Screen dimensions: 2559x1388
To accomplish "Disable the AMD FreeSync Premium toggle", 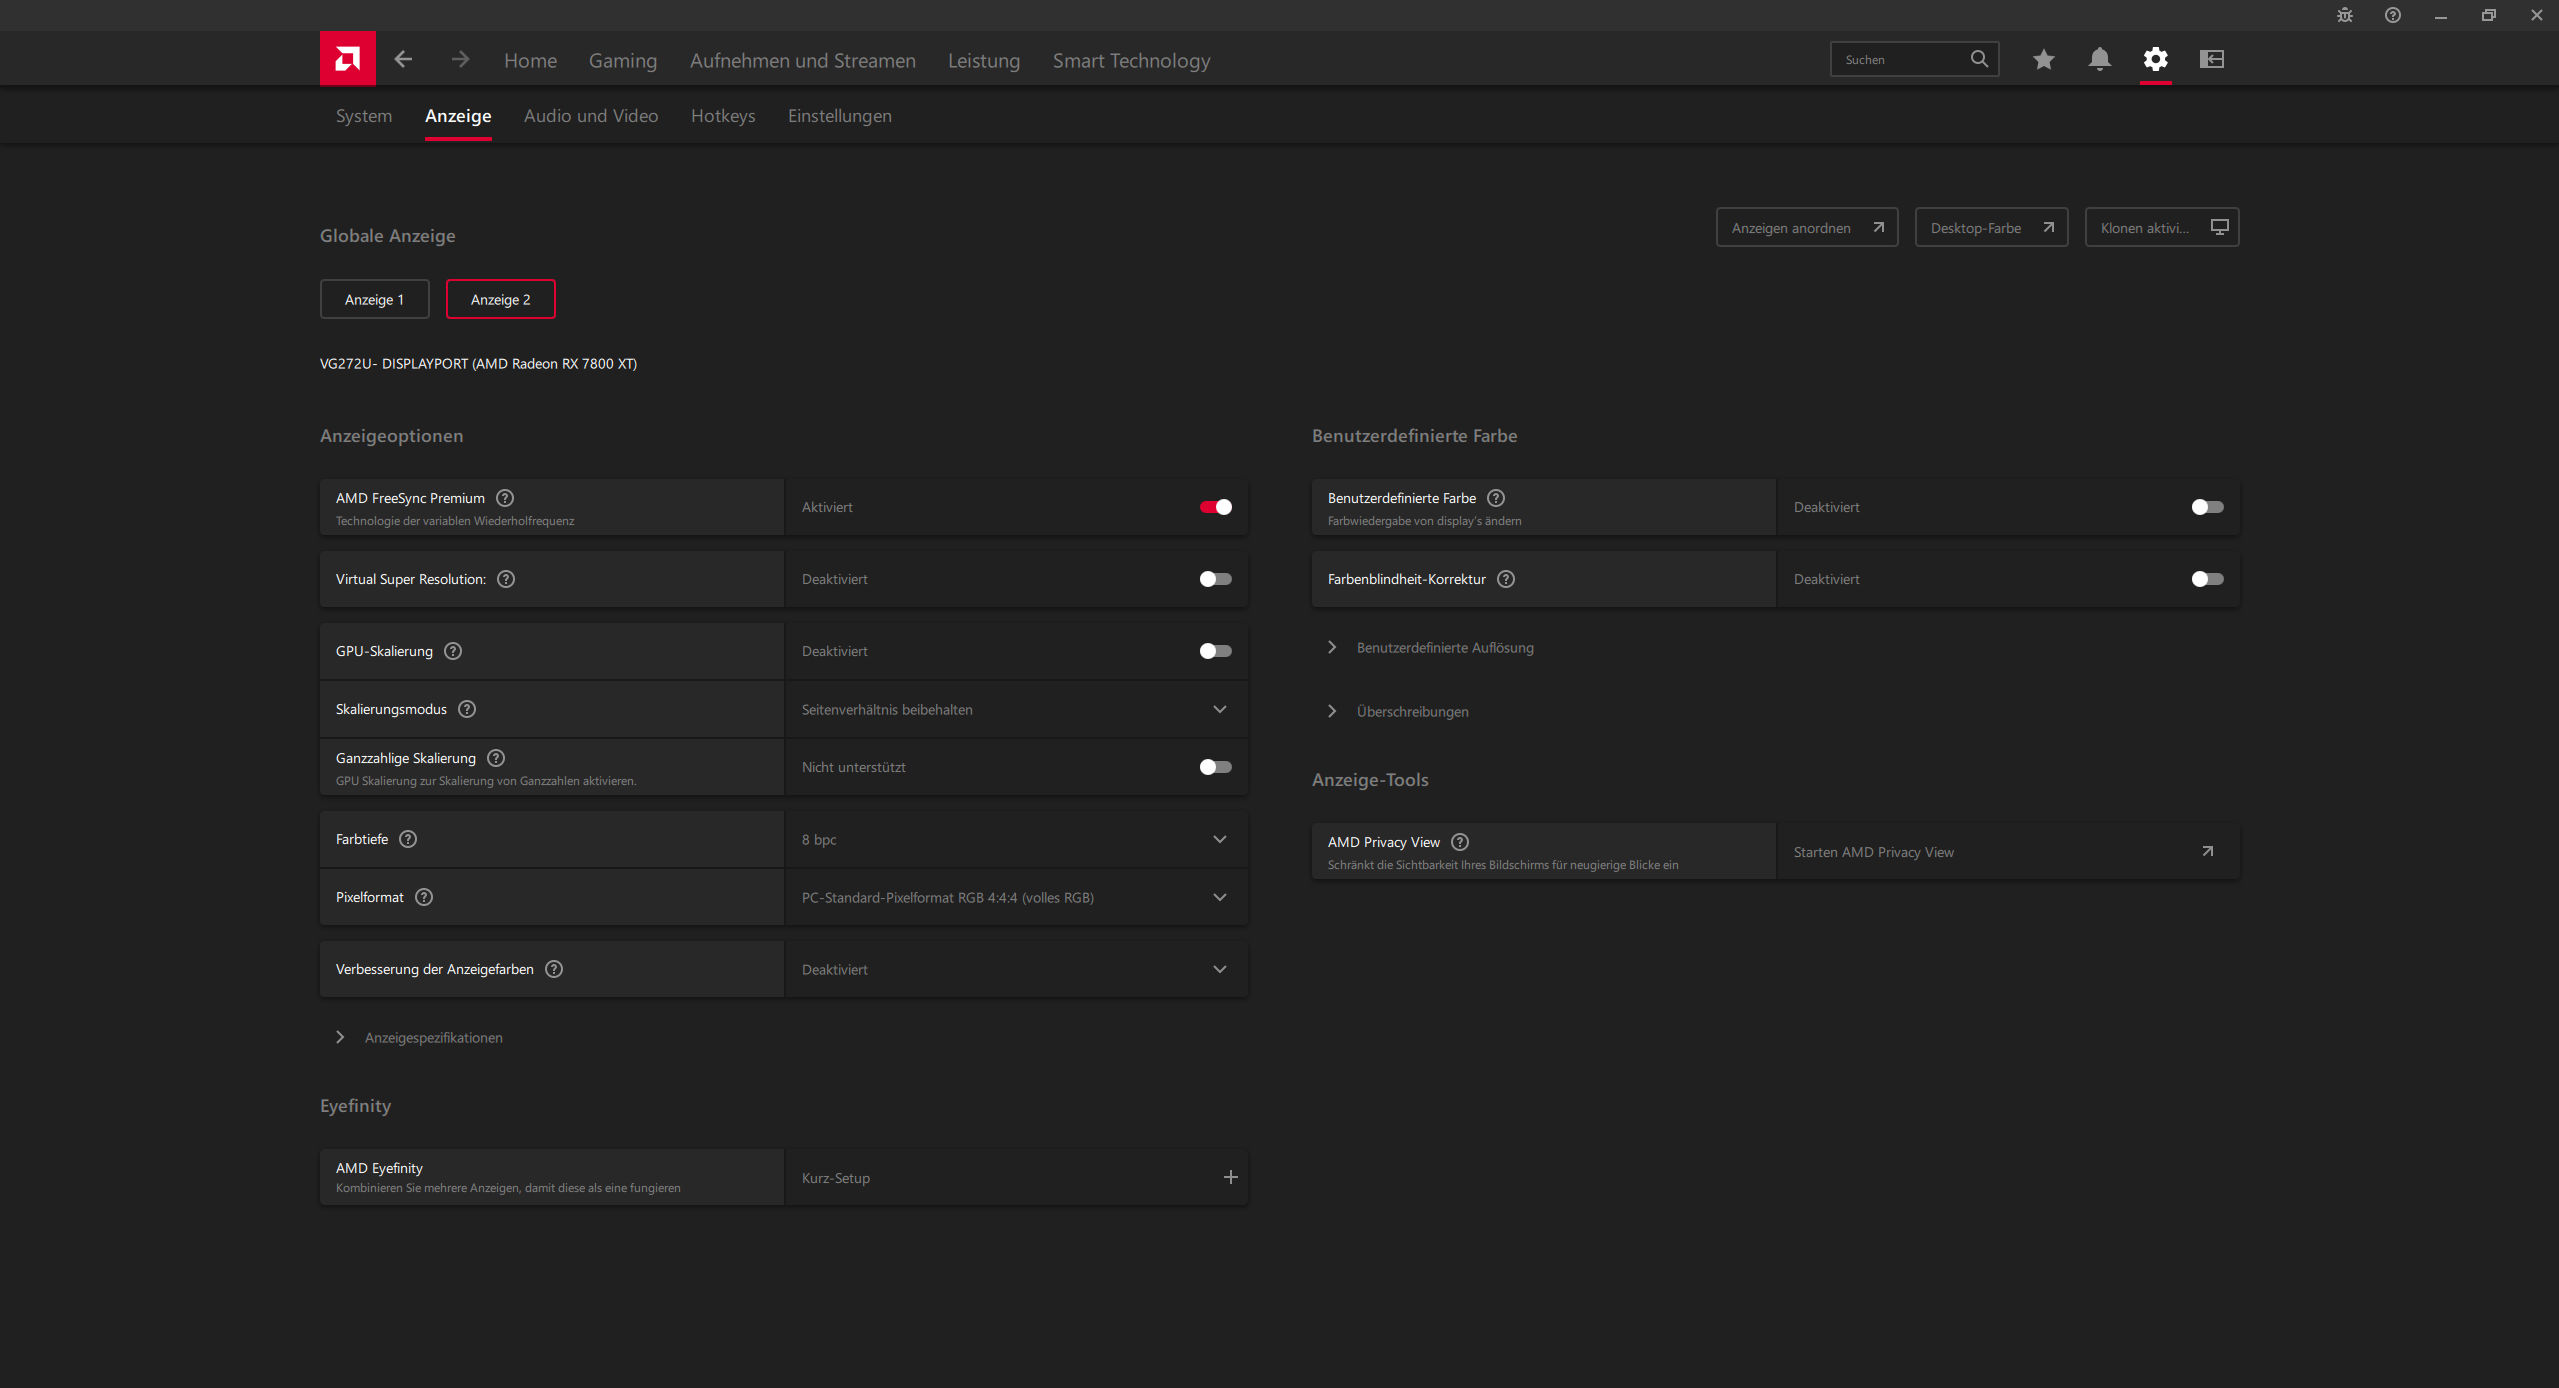I will (x=1215, y=507).
